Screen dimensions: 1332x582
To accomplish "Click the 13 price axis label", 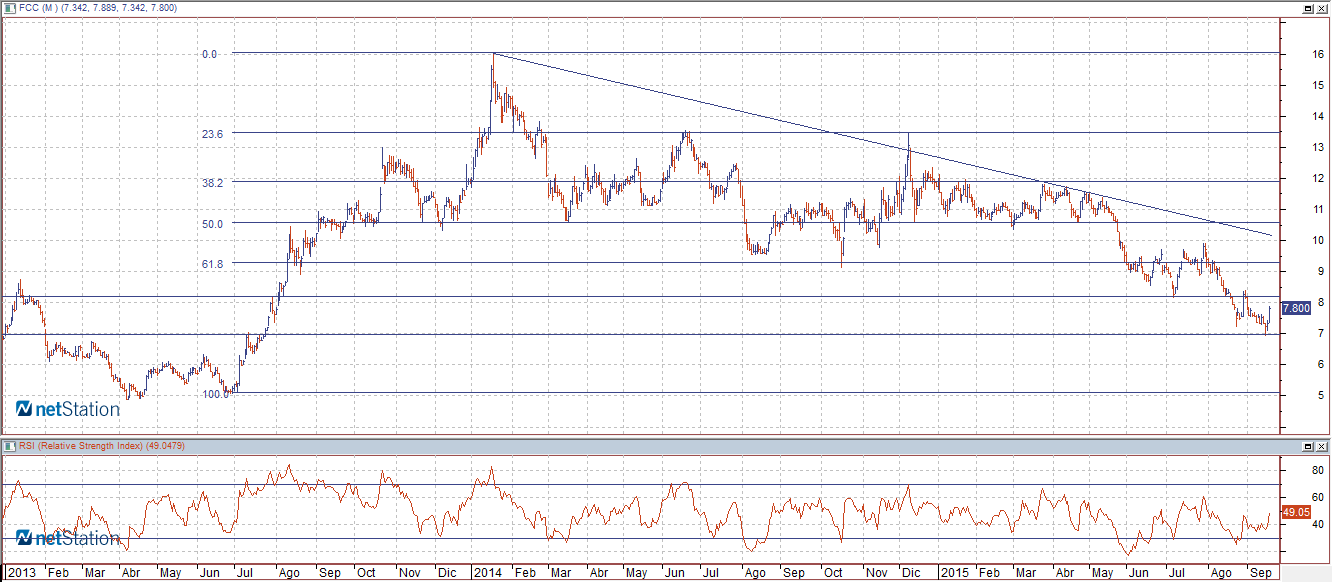I will 1318,147.
